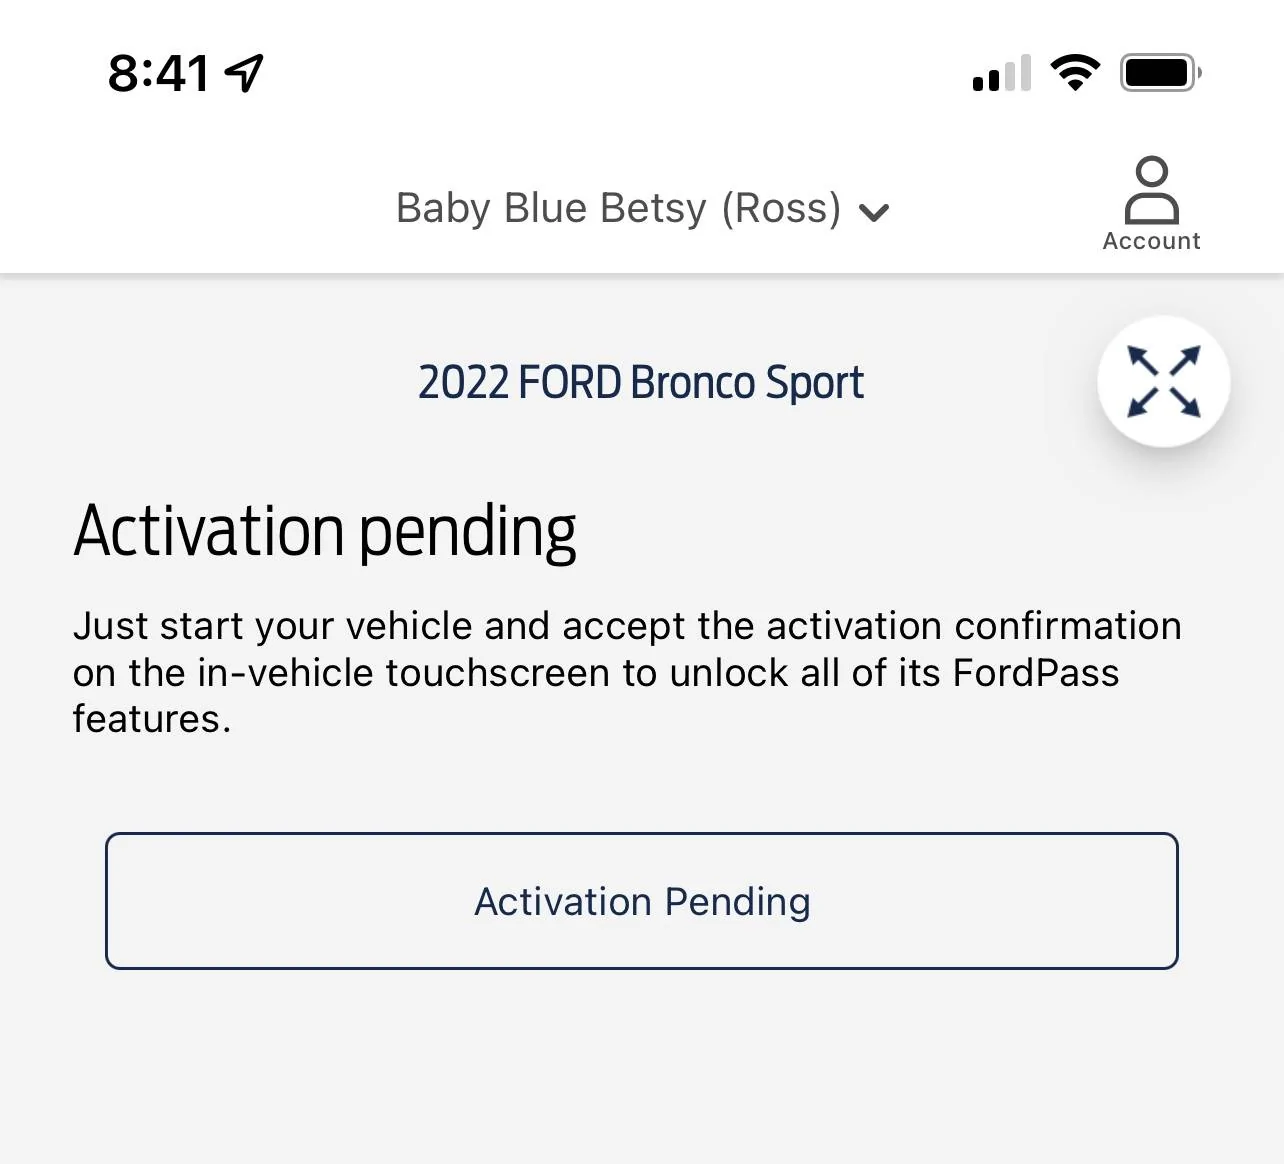Click the Account label text
The image size is (1284, 1164).
[x=1151, y=240]
